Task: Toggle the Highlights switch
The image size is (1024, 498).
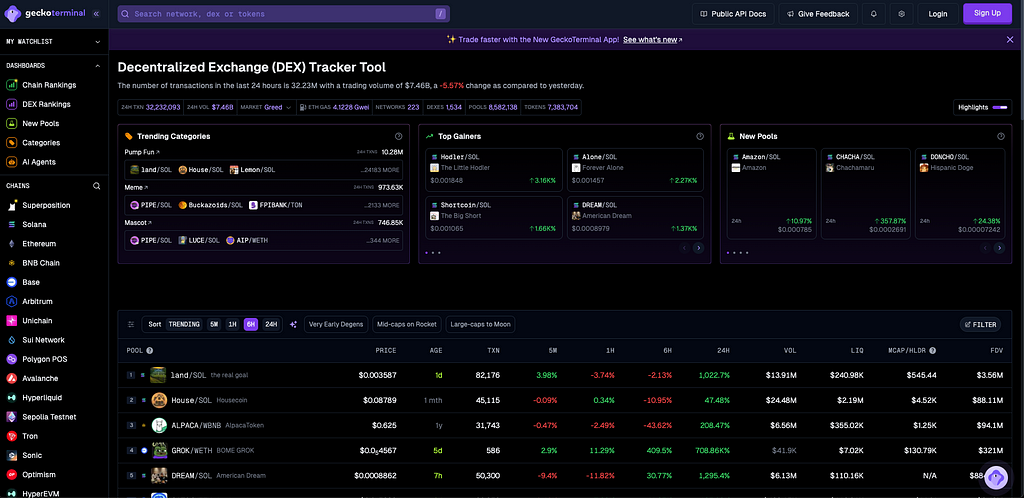Action: click(x=1000, y=107)
